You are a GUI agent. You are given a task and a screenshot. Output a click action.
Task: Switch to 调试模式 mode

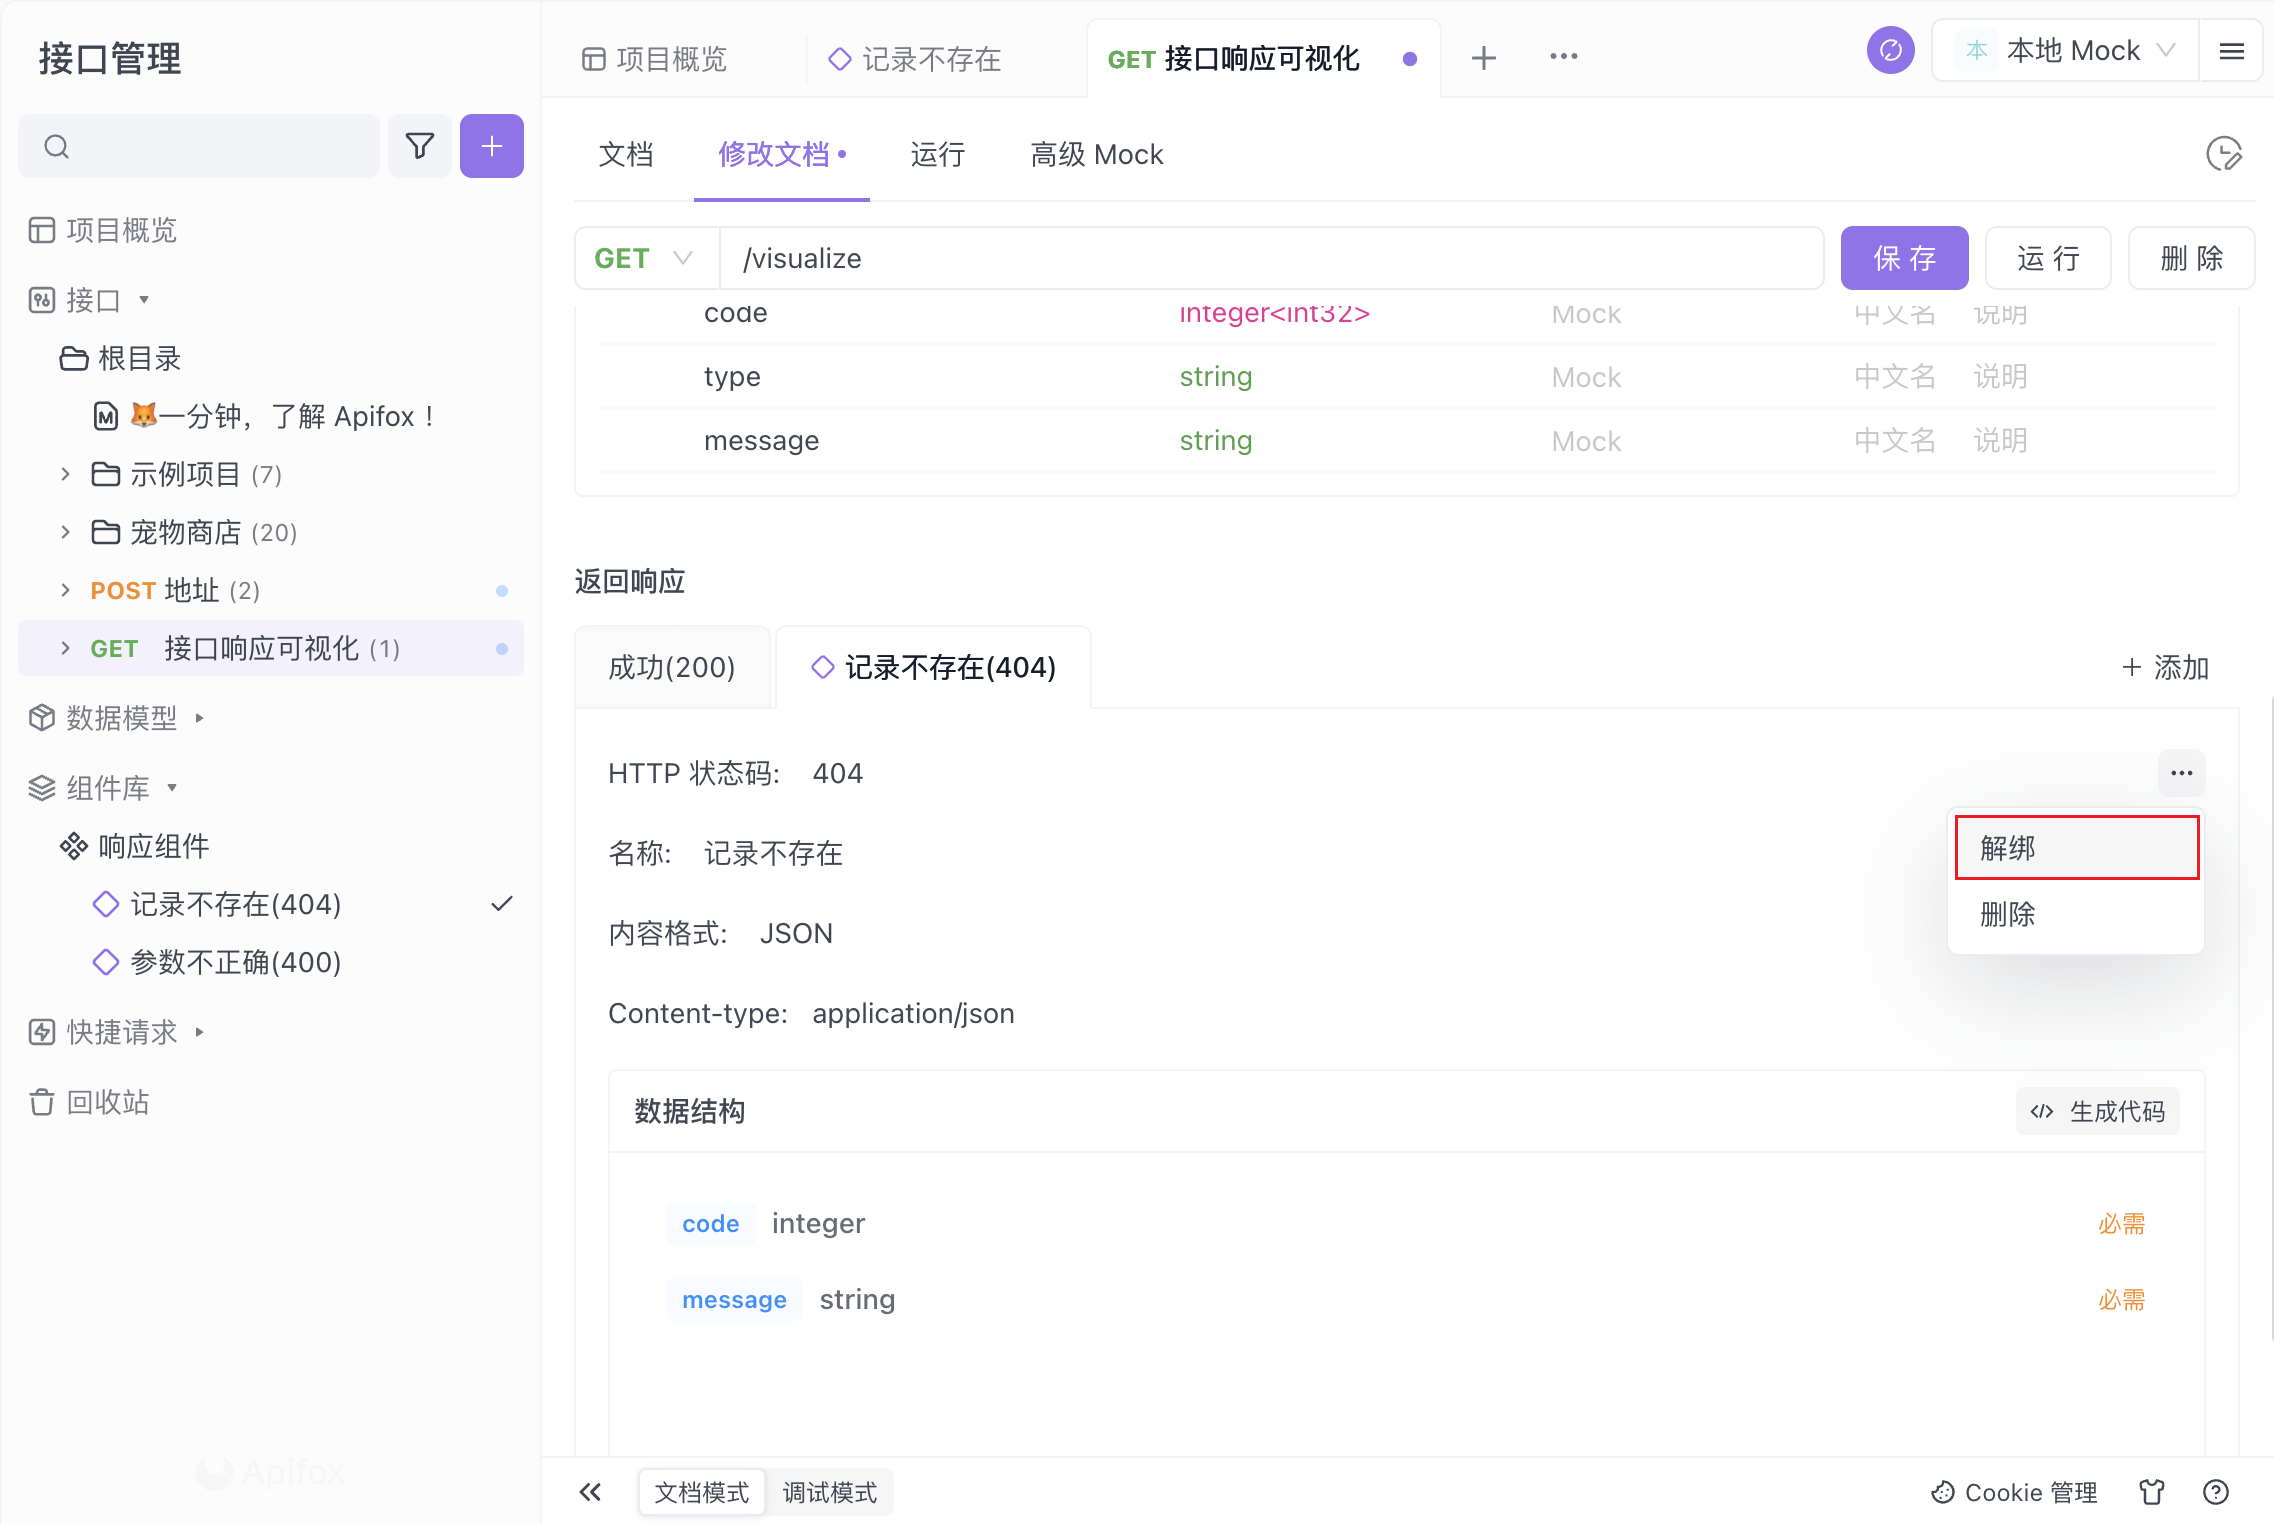pyautogui.click(x=829, y=1492)
